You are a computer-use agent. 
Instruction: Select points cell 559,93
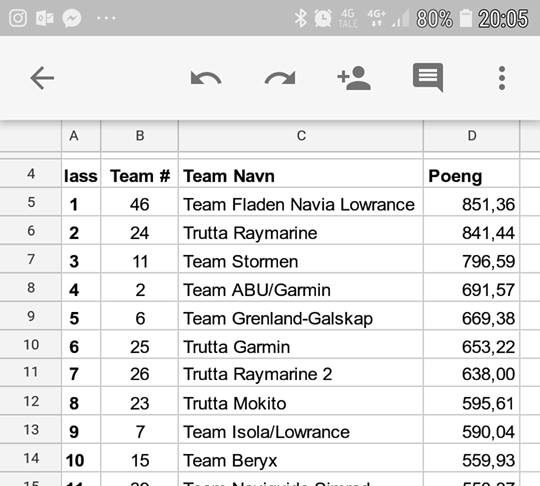pos(471,458)
